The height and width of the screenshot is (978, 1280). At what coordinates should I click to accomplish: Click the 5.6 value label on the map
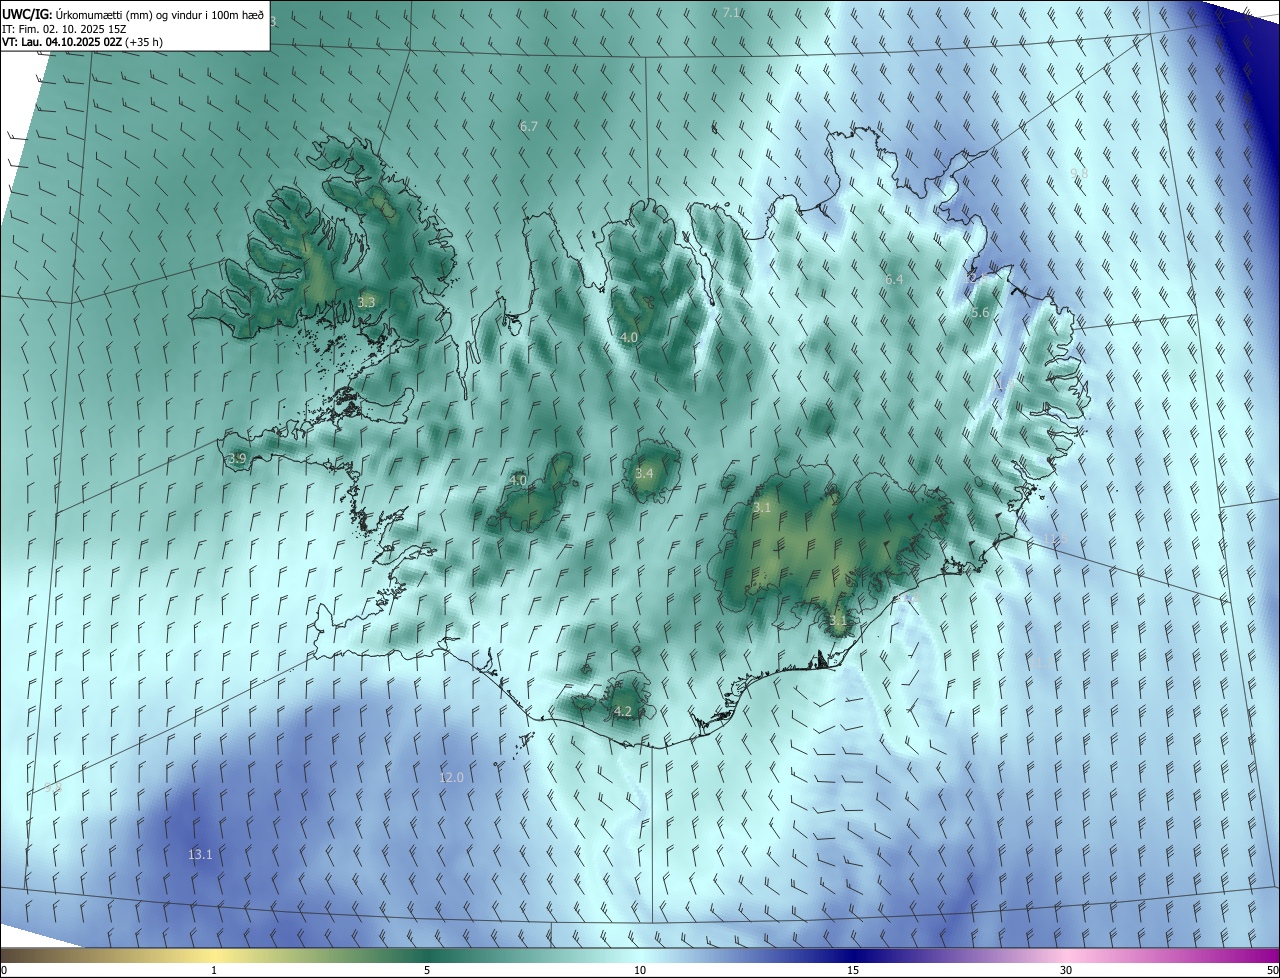click(x=980, y=312)
